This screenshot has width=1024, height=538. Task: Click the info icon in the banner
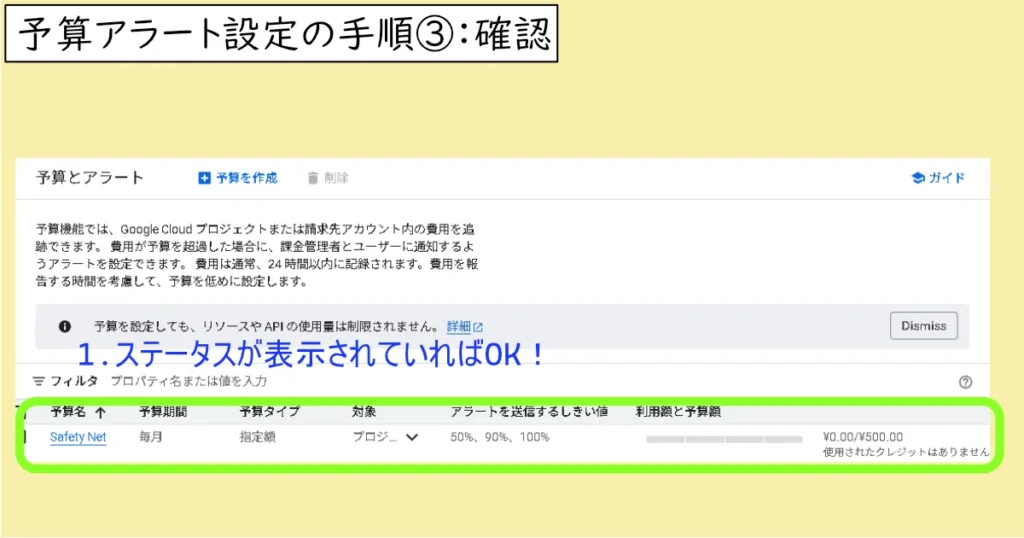click(x=65, y=326)
